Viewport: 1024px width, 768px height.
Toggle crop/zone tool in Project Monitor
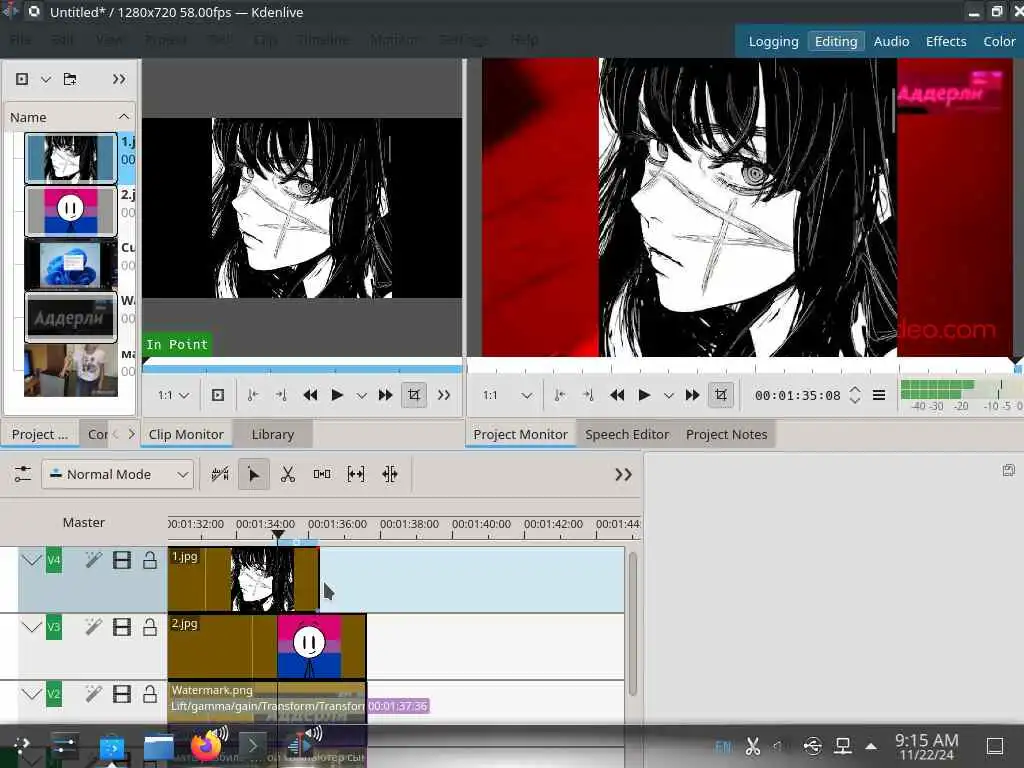[720, 395]
